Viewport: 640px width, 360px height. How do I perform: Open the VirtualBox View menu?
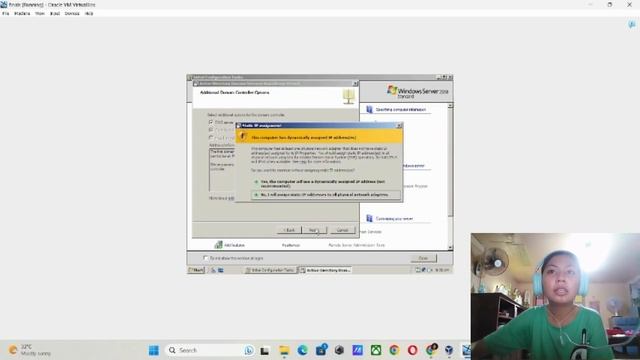click(40, 13)
